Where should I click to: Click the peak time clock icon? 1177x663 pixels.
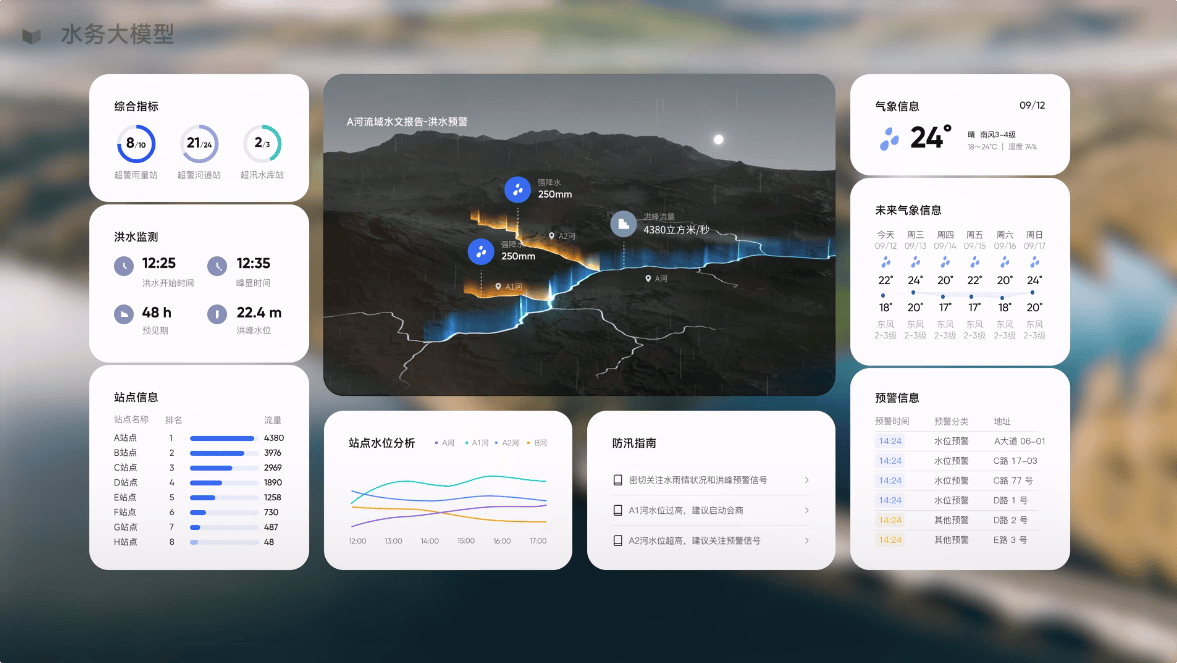[x=217, y=266]
